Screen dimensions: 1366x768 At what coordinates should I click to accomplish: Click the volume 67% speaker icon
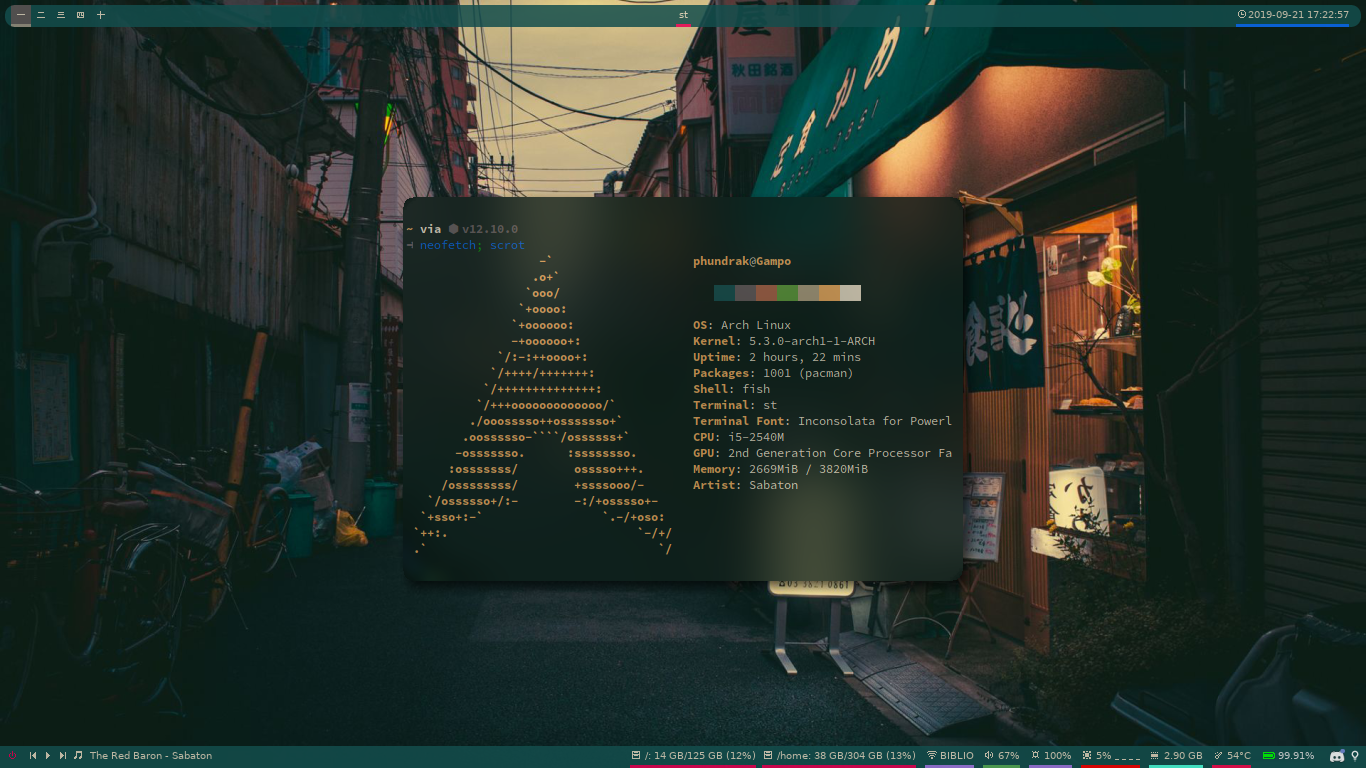tap(988, 756)
